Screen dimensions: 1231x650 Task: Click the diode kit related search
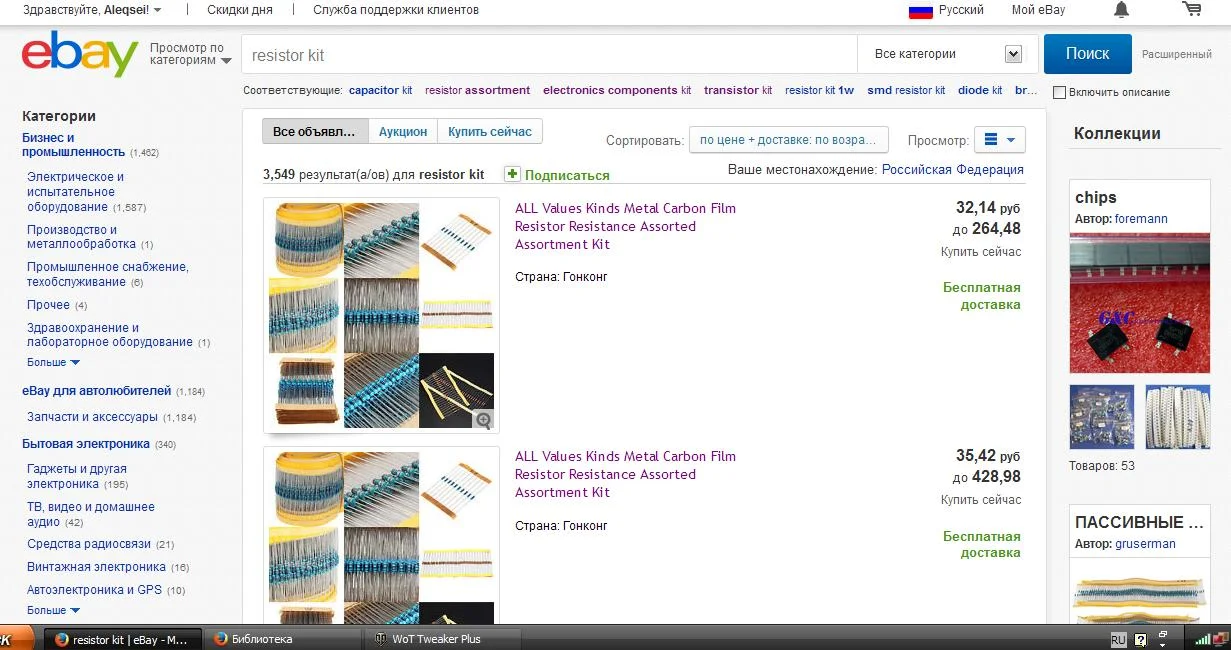click(980, 90)
